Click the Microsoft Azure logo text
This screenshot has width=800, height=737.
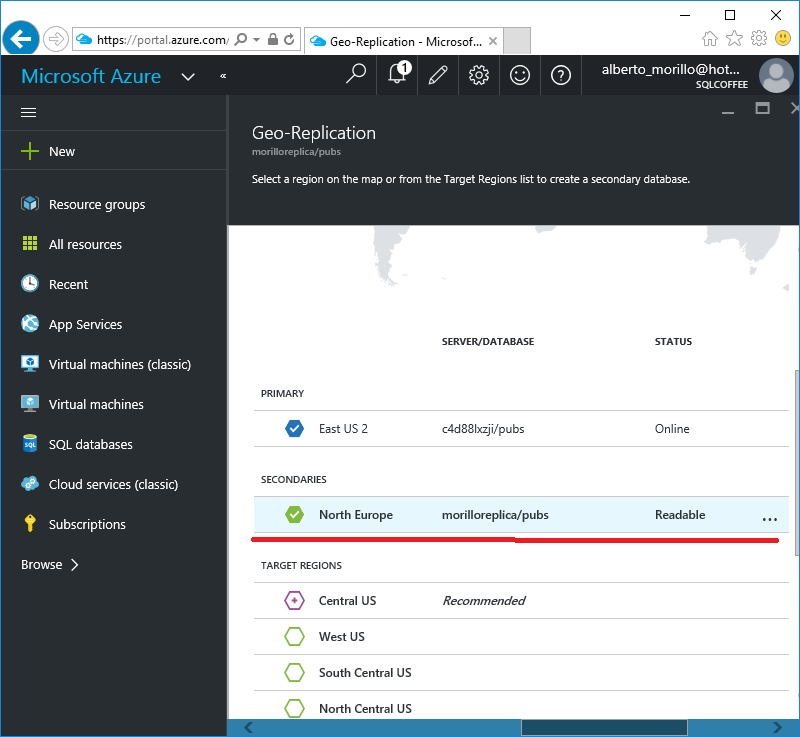91,76
